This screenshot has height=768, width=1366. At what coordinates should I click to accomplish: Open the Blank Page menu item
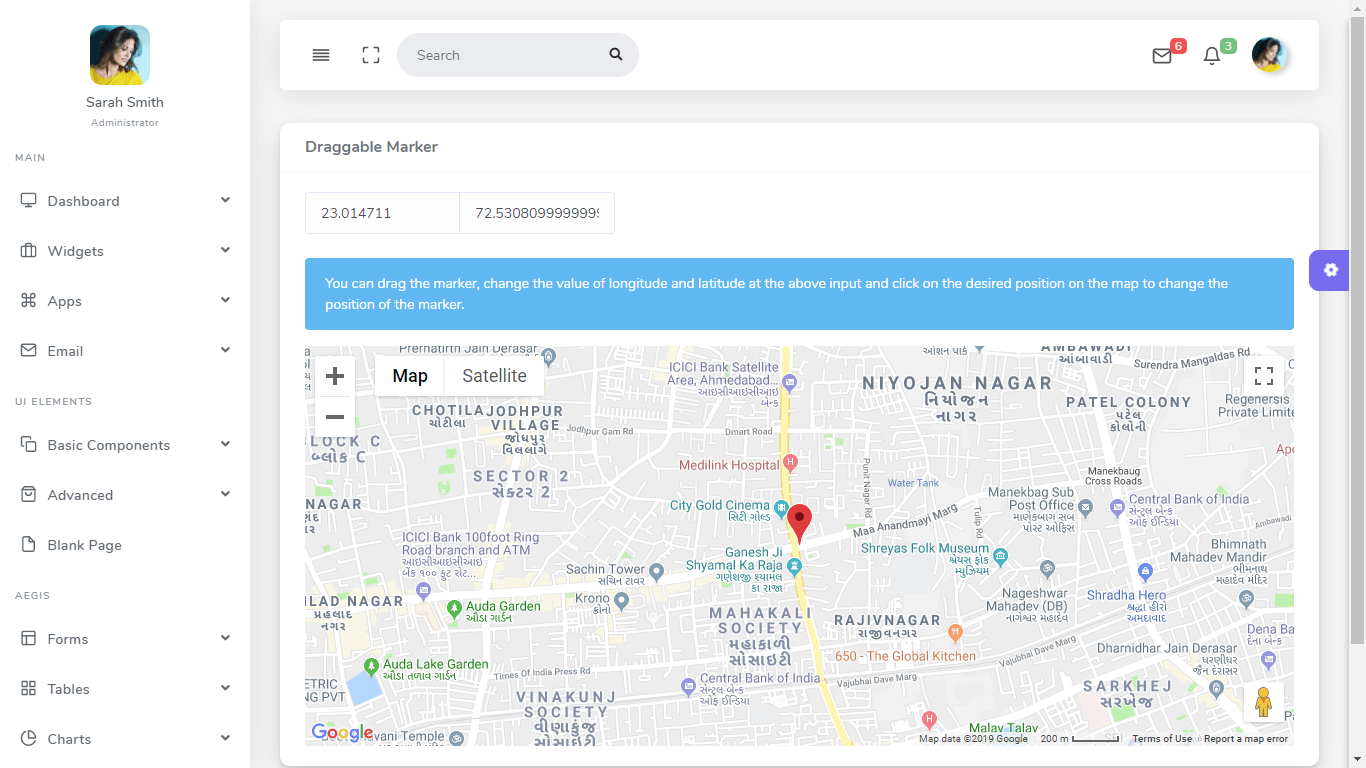(125, 545)
